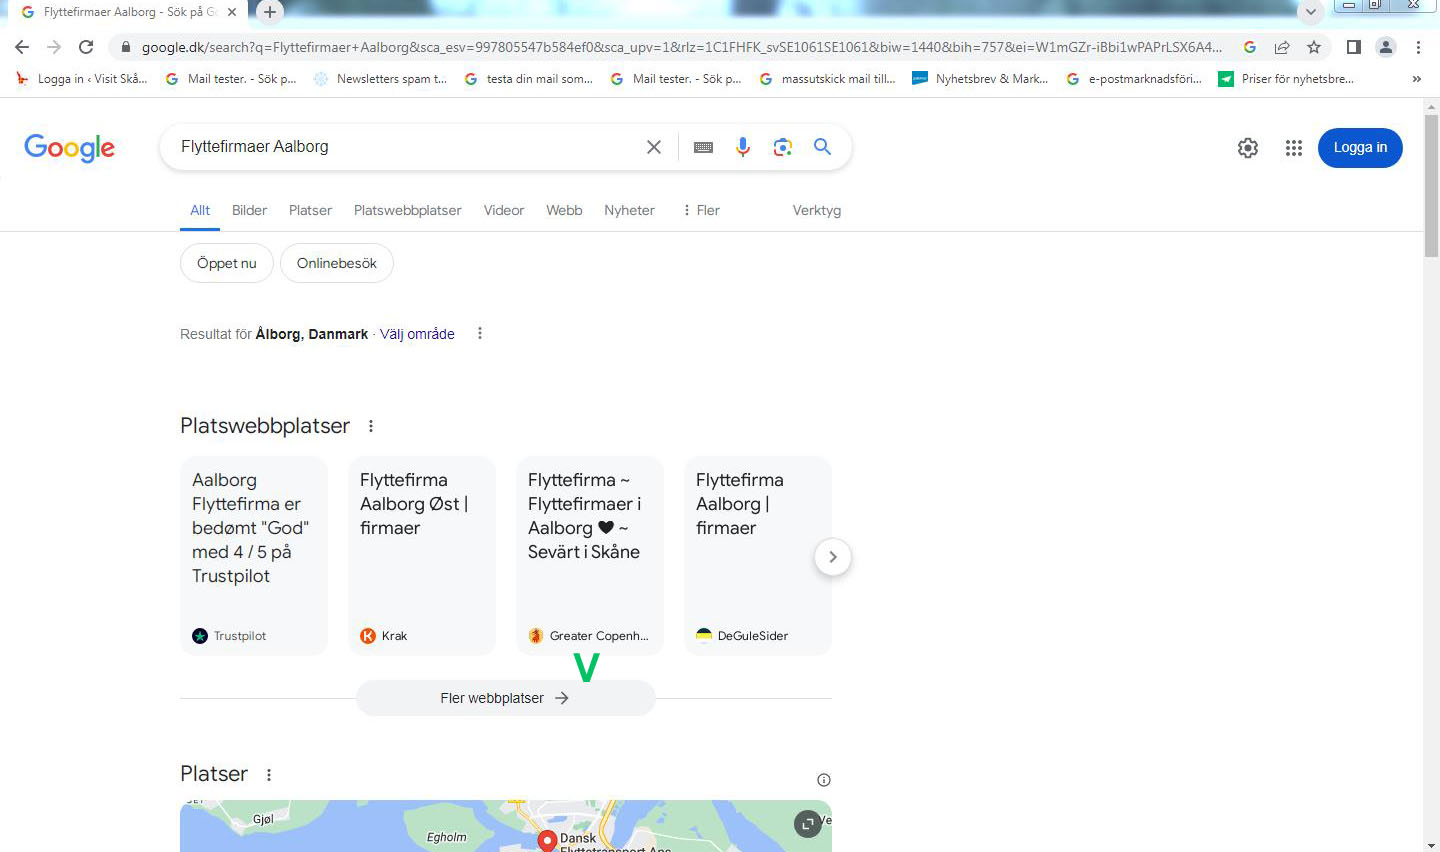Open the Greater Copenhagen Flyttefirma card

590,556
